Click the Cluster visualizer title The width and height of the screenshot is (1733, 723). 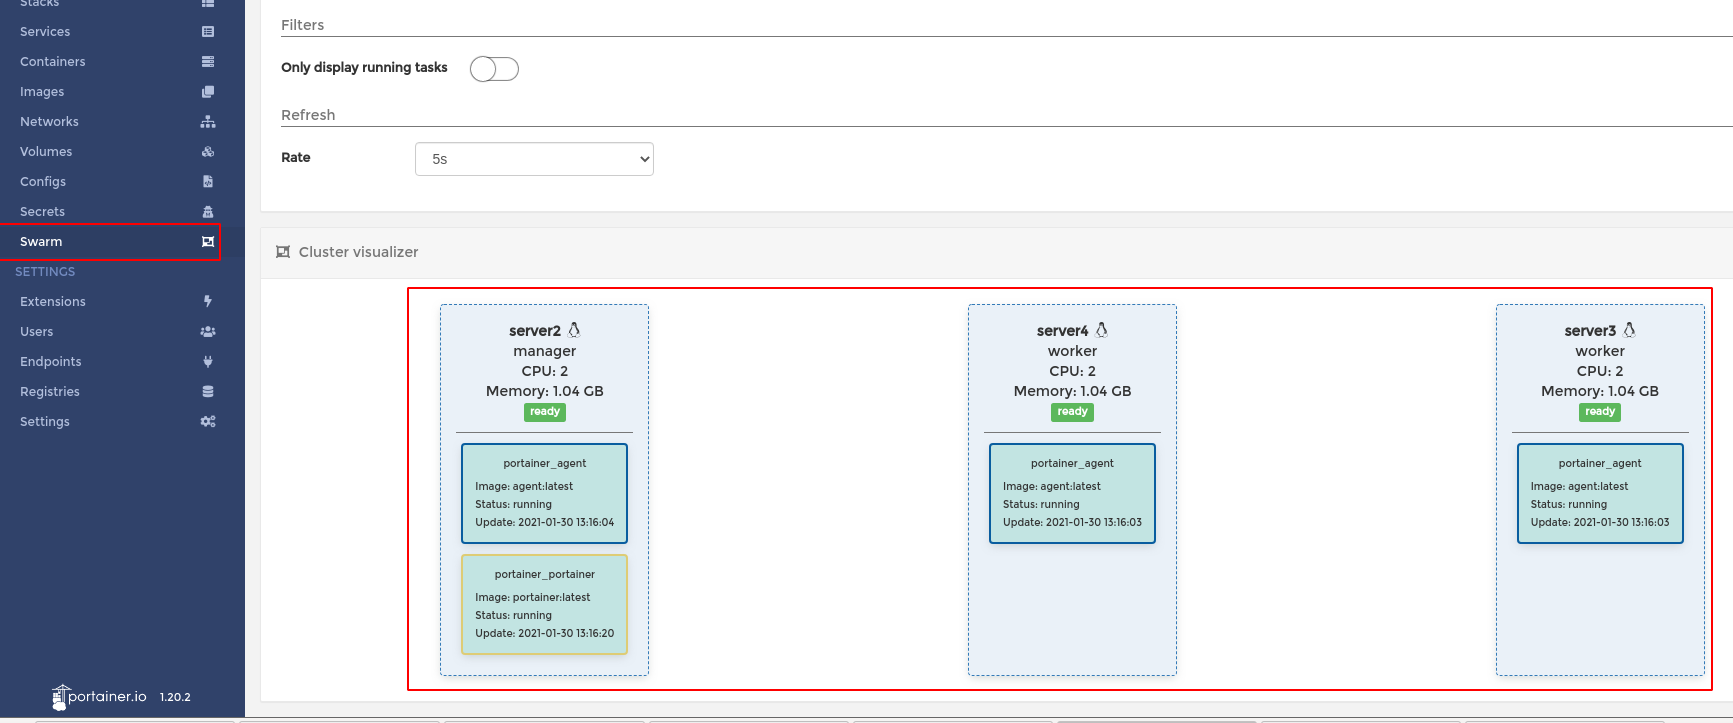click(x=359, y=252)
